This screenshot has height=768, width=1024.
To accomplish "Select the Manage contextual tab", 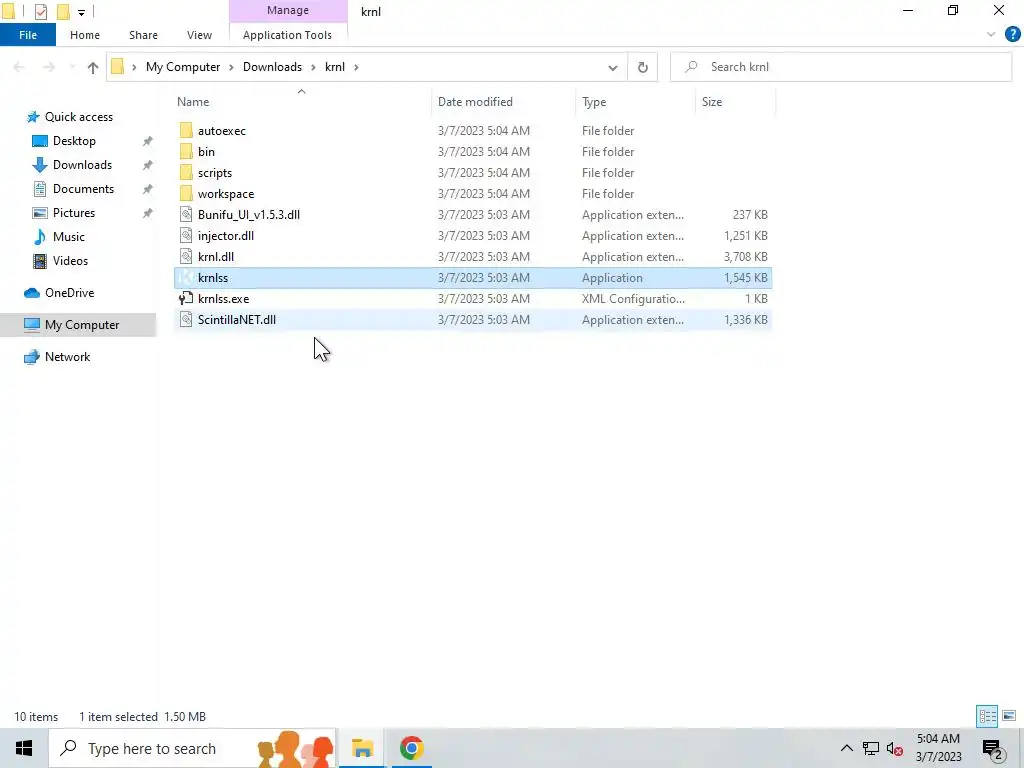I will tap(288, 10).
